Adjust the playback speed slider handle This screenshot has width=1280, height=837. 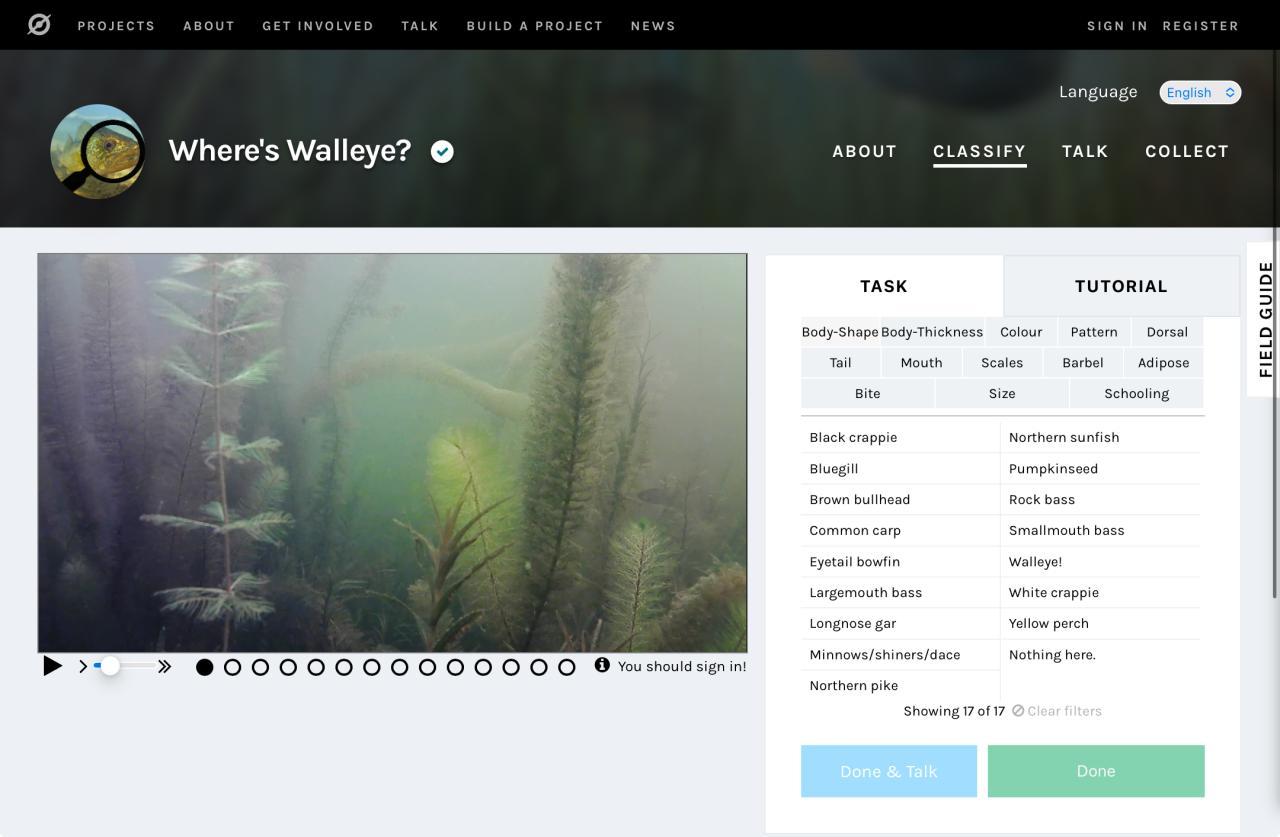click(110, 666)
